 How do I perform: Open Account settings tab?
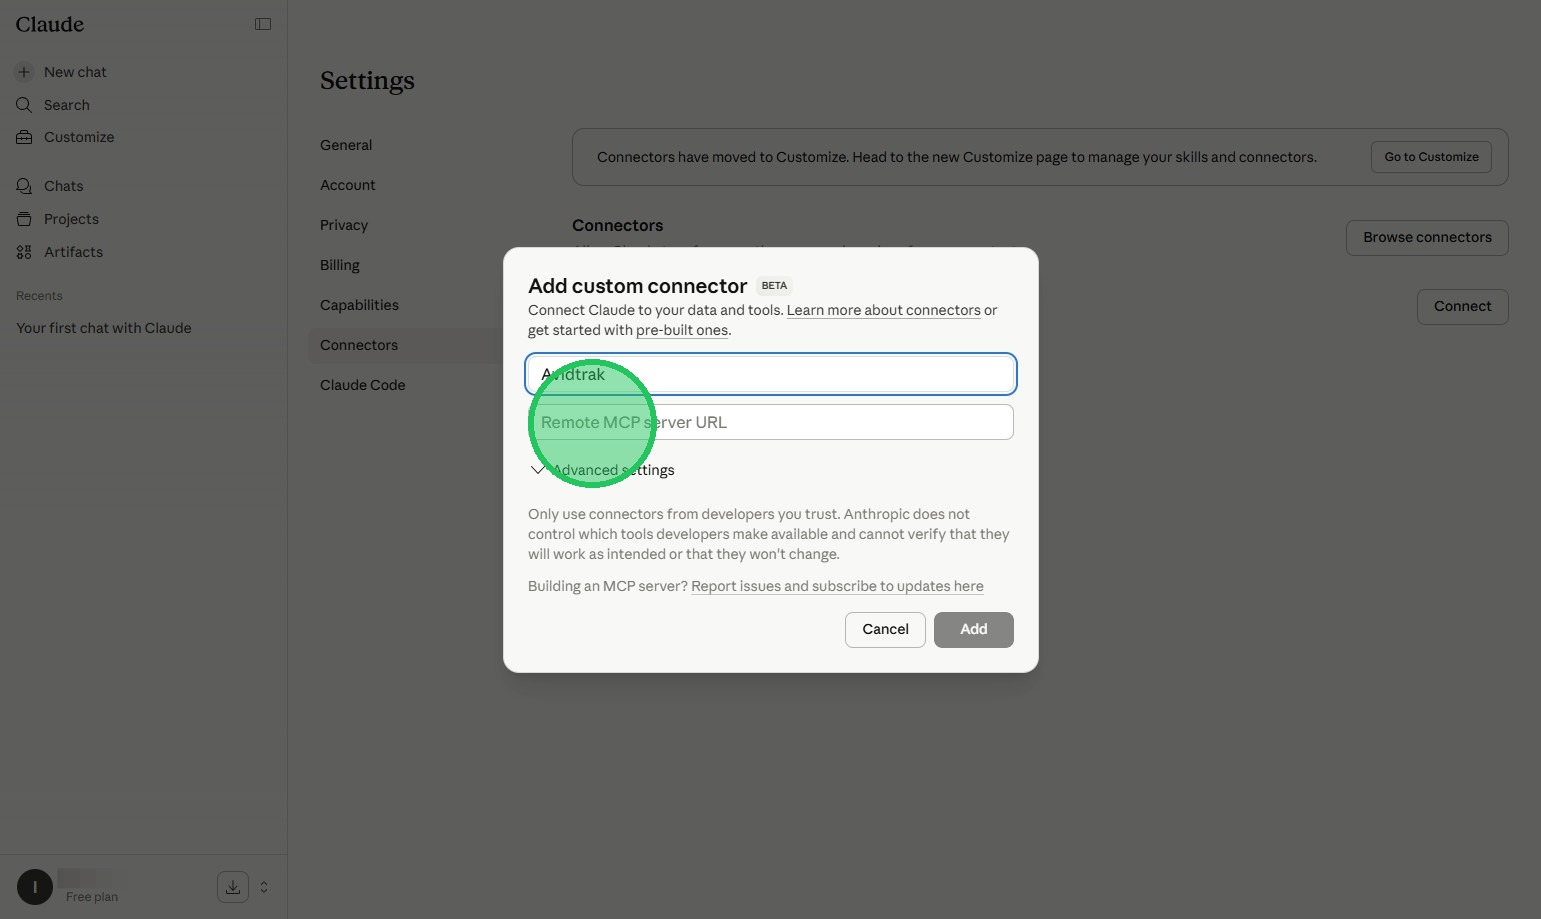(x=348, y=185)
